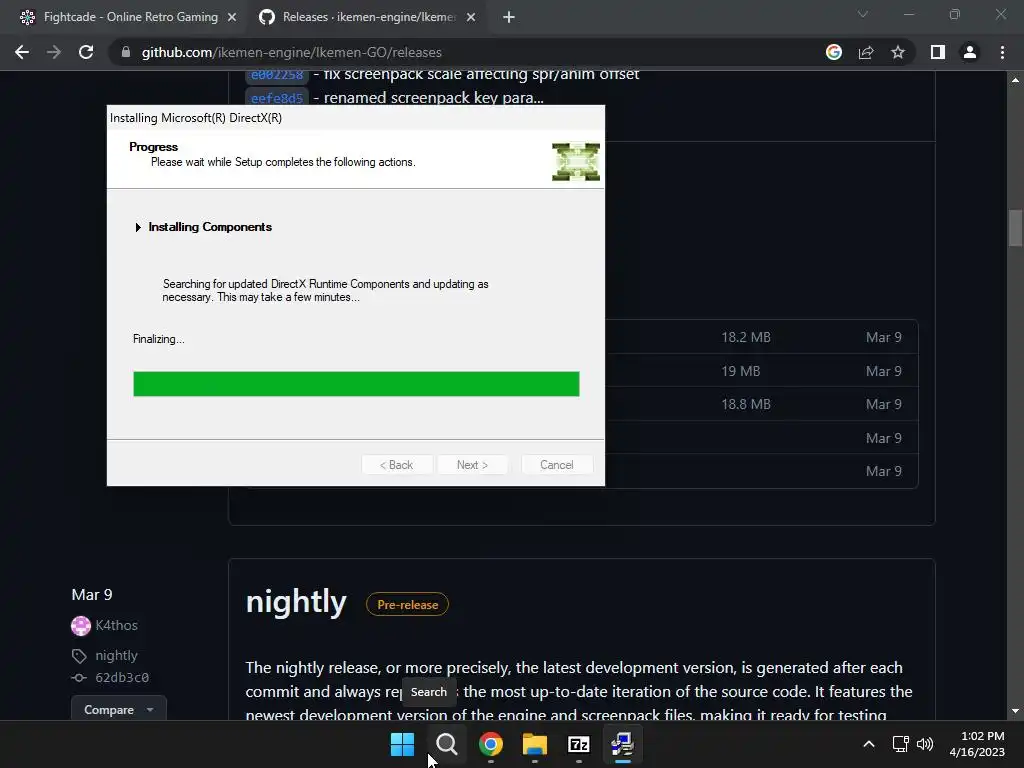The image size is (1024, 768).
Task: Click the 19 MB asset size
Action: (x=741, y=371)
